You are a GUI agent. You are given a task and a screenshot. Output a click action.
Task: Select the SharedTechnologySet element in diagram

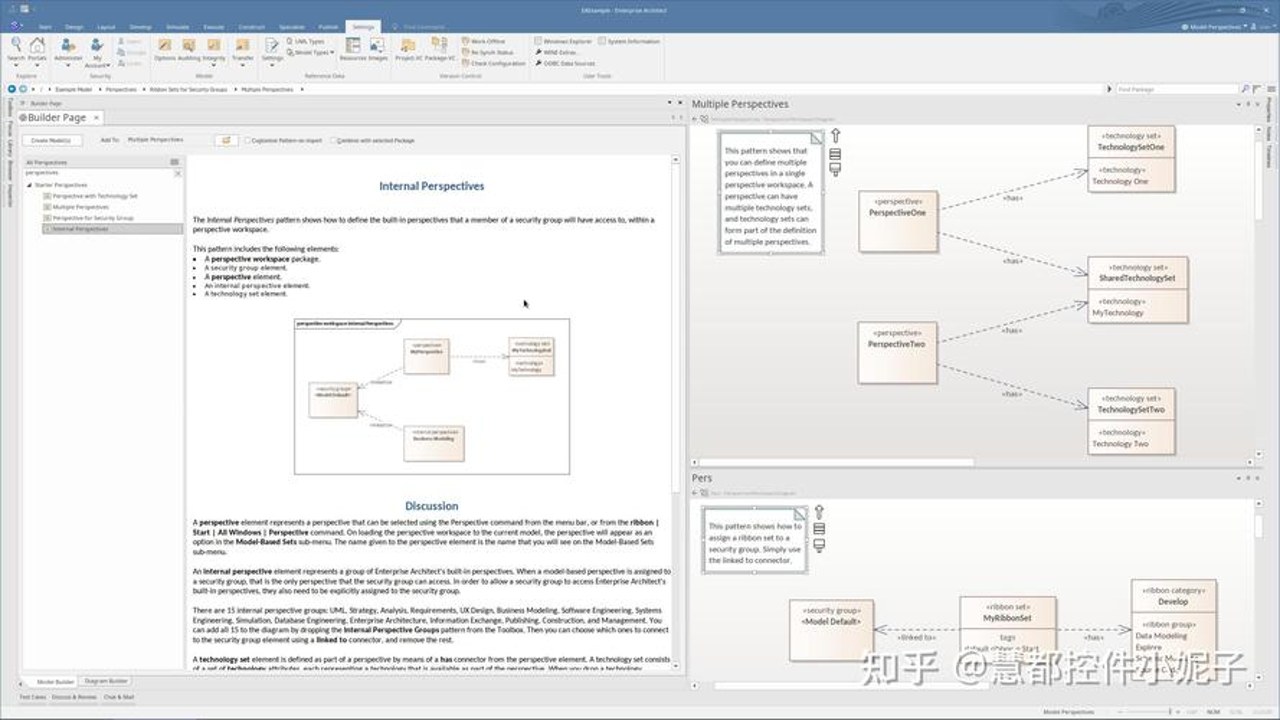1138,290
